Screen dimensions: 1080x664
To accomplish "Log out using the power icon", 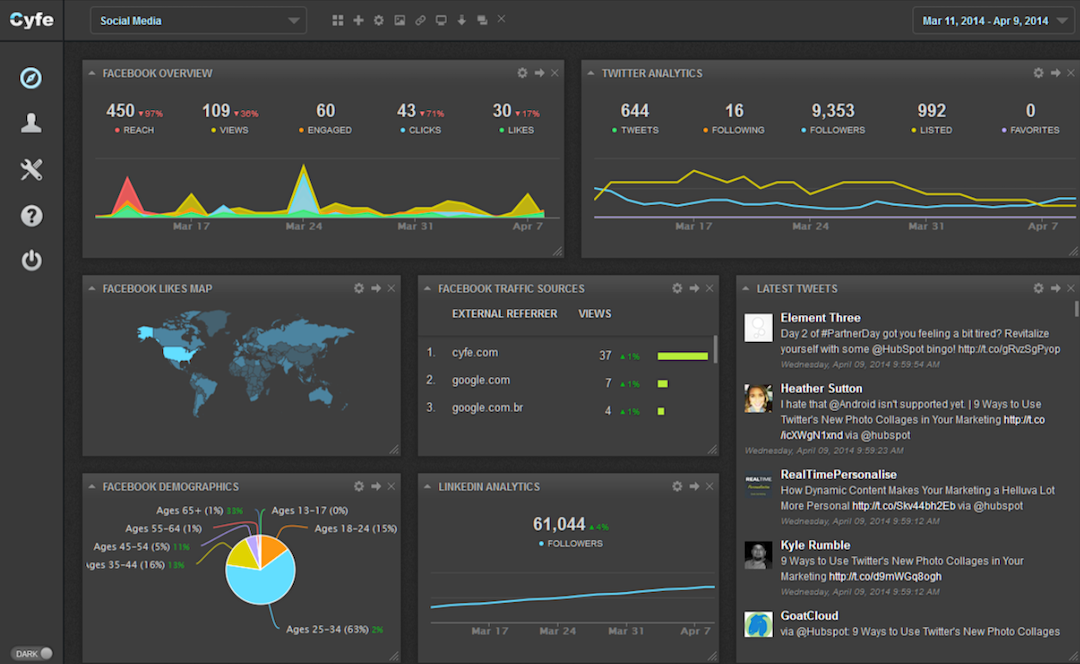I will click(31, 261).
